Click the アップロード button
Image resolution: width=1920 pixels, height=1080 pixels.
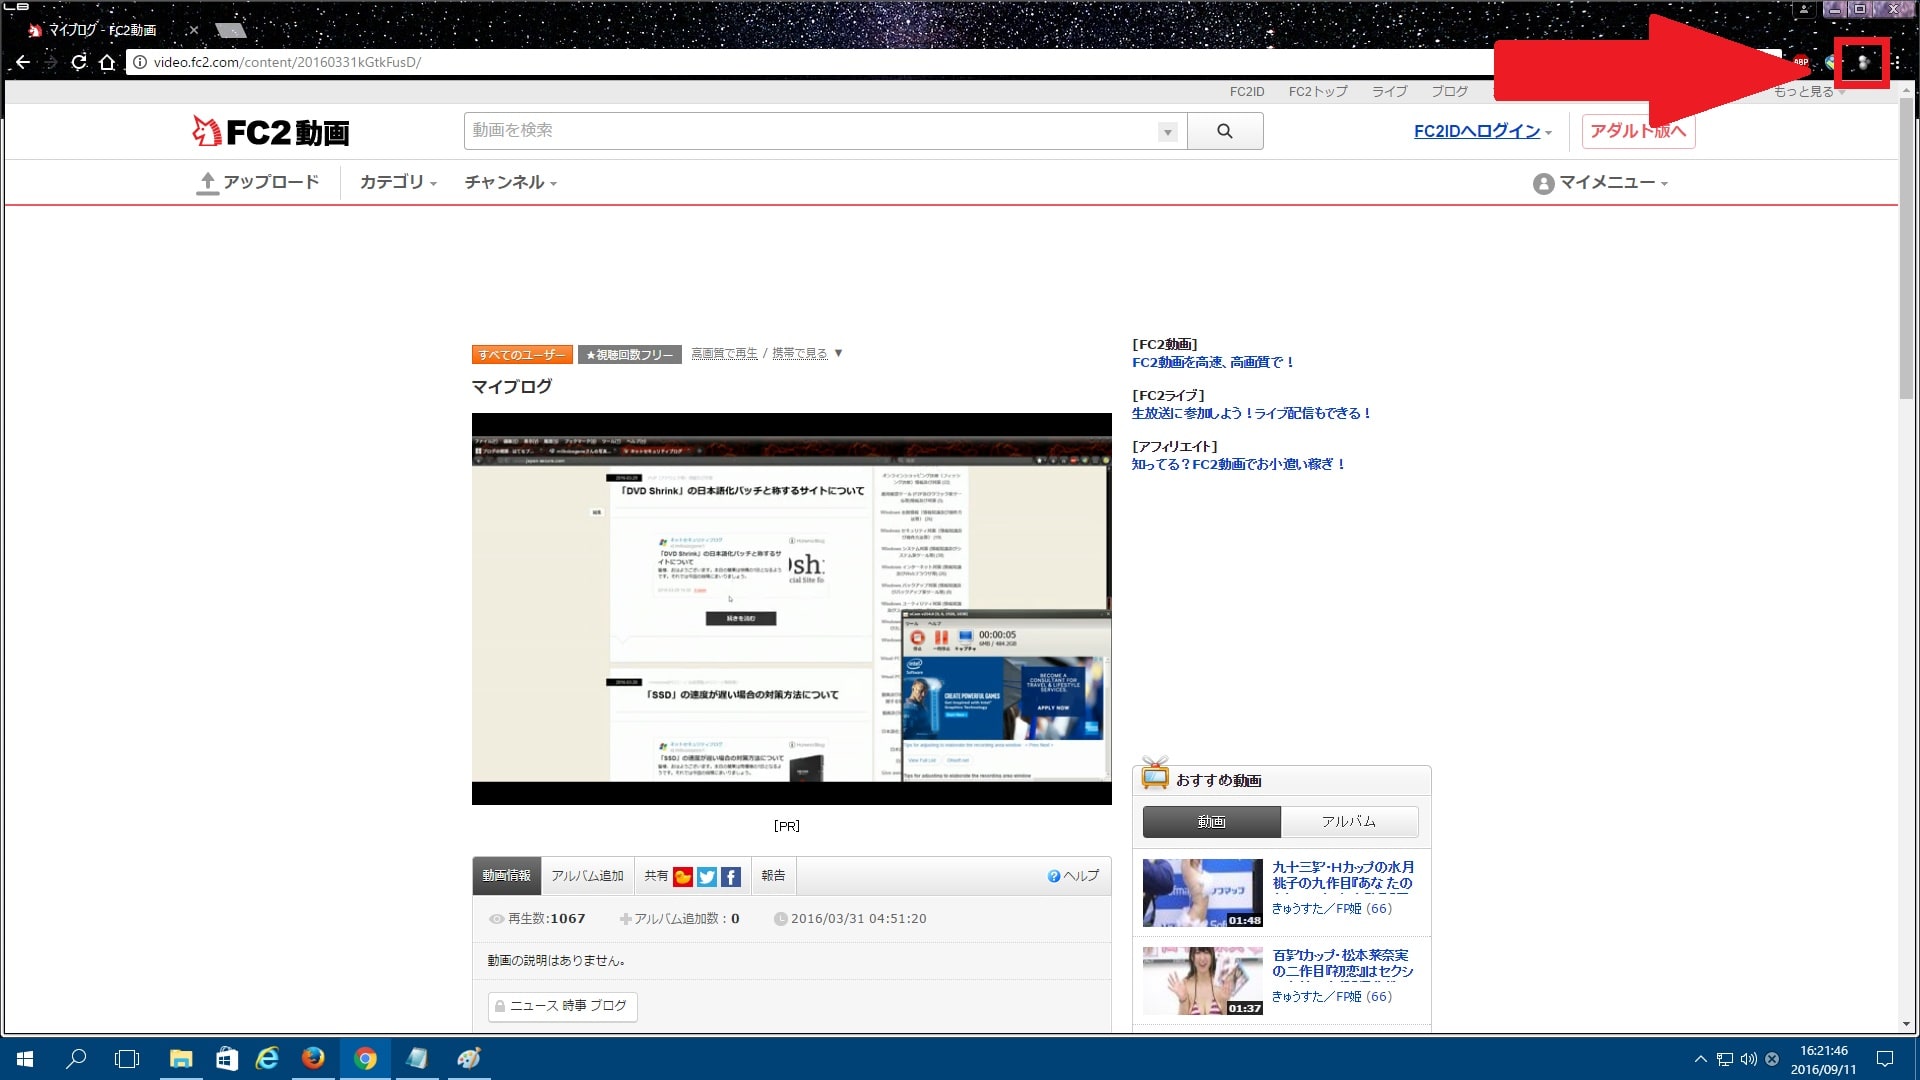point(258,182)
